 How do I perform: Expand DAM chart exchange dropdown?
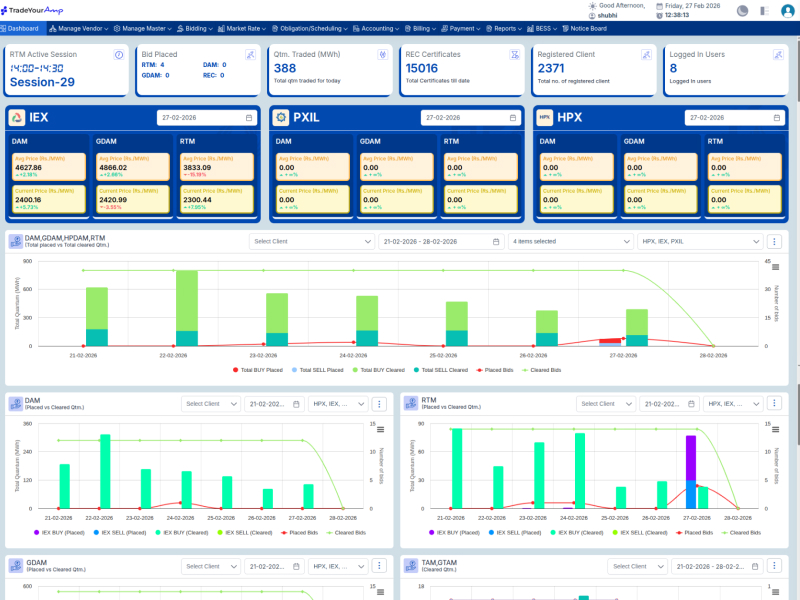(x=338, y=404)
